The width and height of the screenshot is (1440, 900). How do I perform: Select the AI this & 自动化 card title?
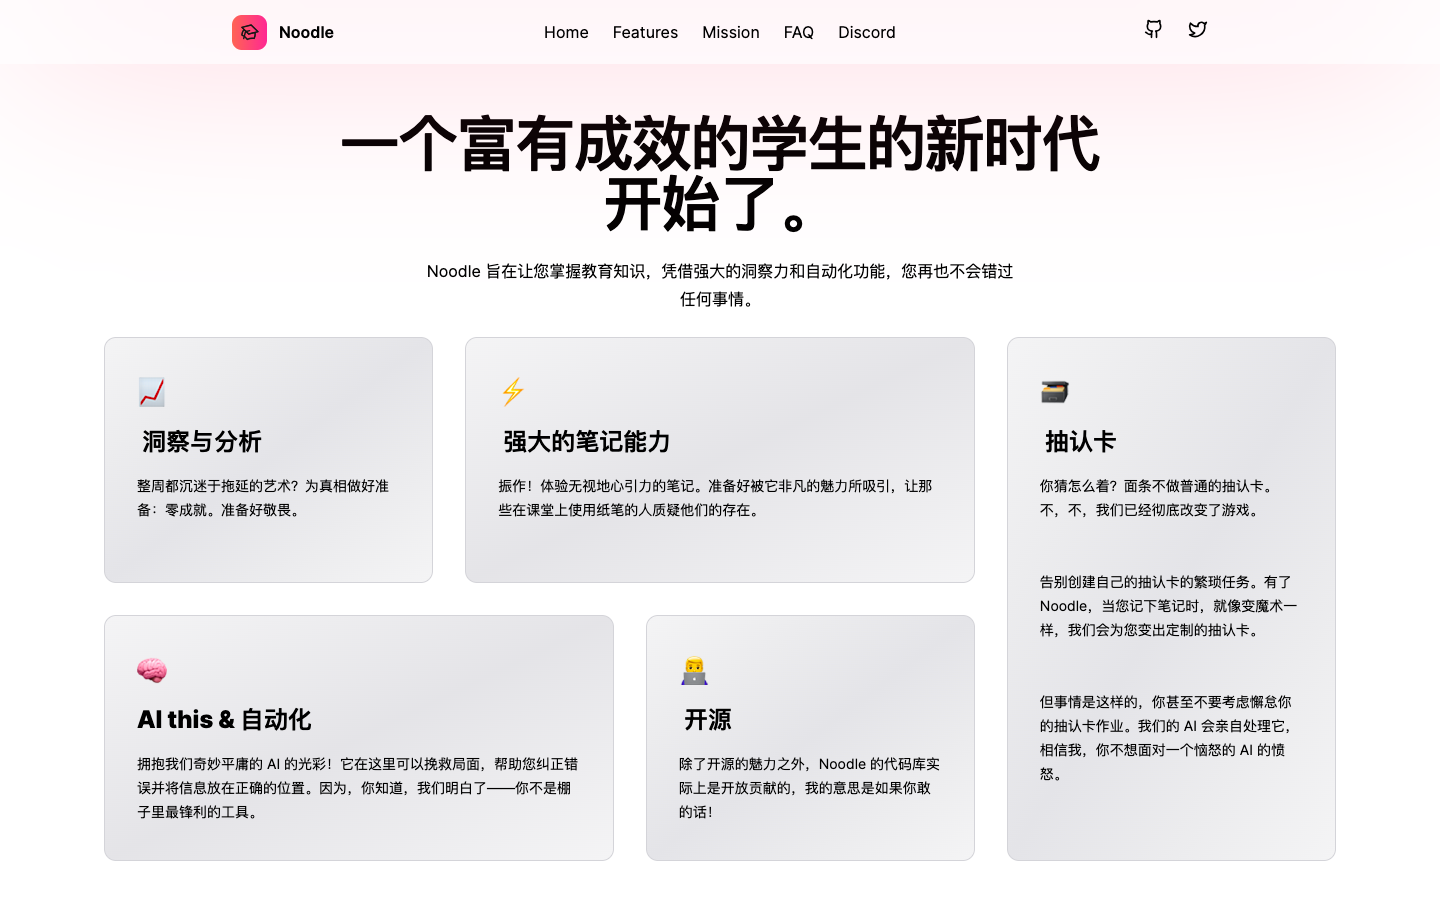tap(224, 719)
